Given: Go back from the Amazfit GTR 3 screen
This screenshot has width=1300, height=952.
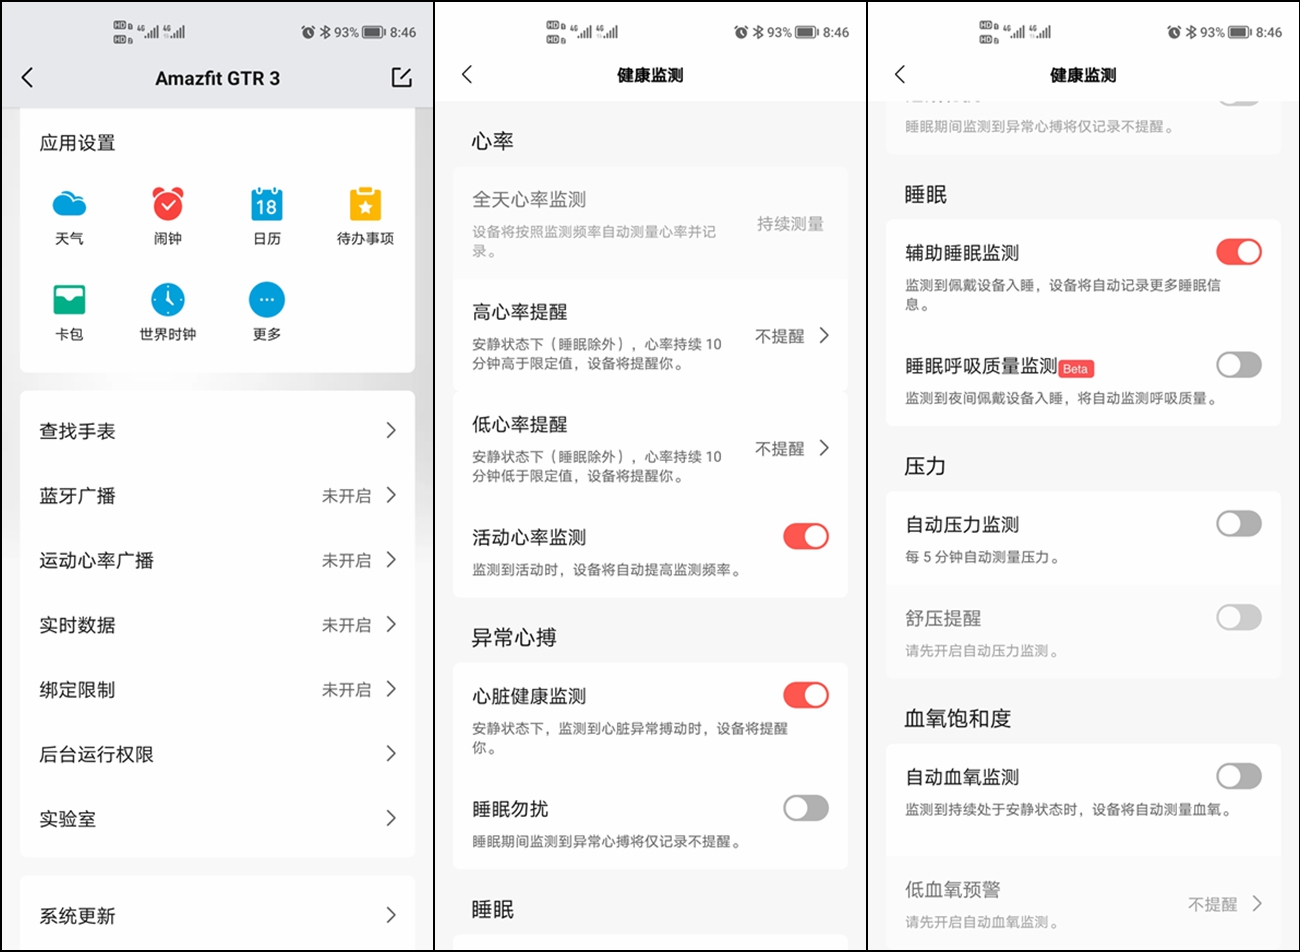Looking at the screenshot, I should pyautogui.click(x=28, y=77).
